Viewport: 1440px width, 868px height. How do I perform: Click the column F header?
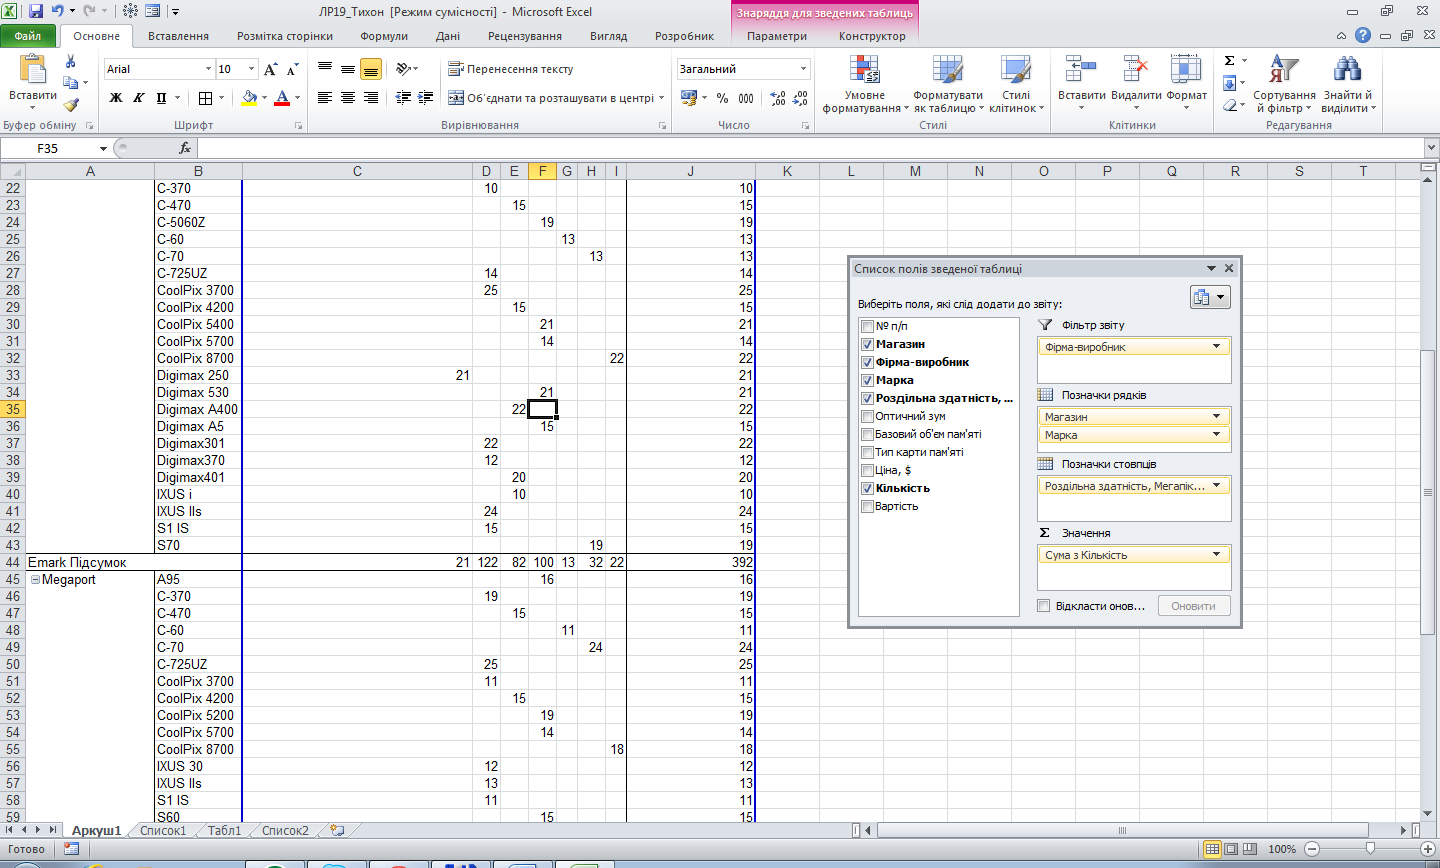tap(542, 171)
